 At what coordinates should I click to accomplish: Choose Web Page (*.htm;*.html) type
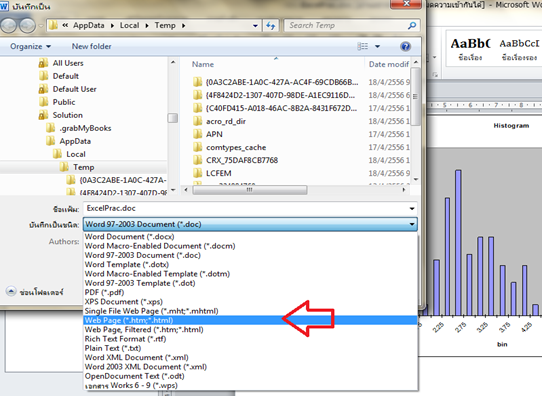(250, 320)
